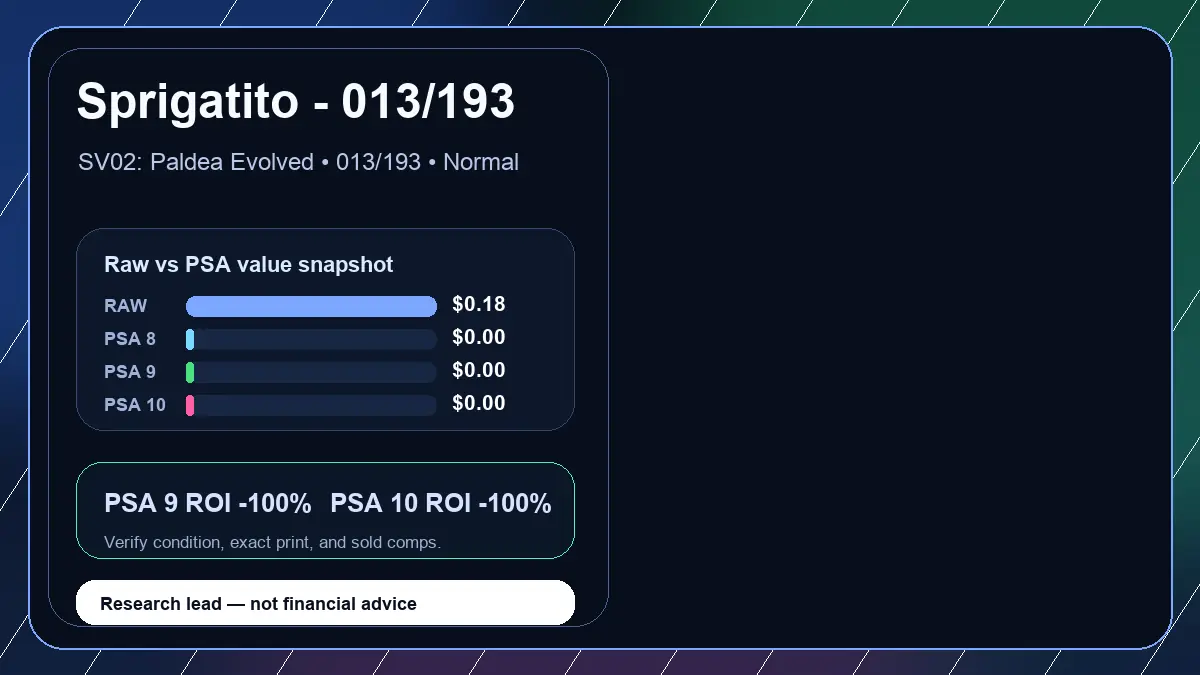Click the PSA 9 ROI -100% text
This screenshot has width=1200, height=675.
(x=208, y=504)
